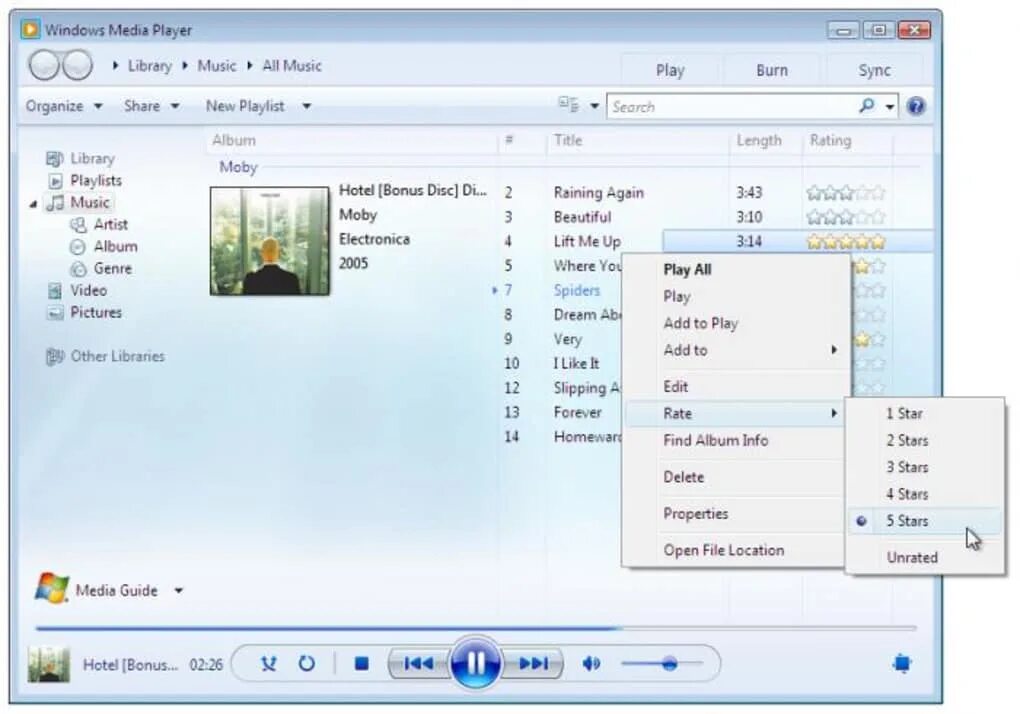Choose Play All from context menu
The width and height of the screenshot is (1020, 714).
click(736, 270)
